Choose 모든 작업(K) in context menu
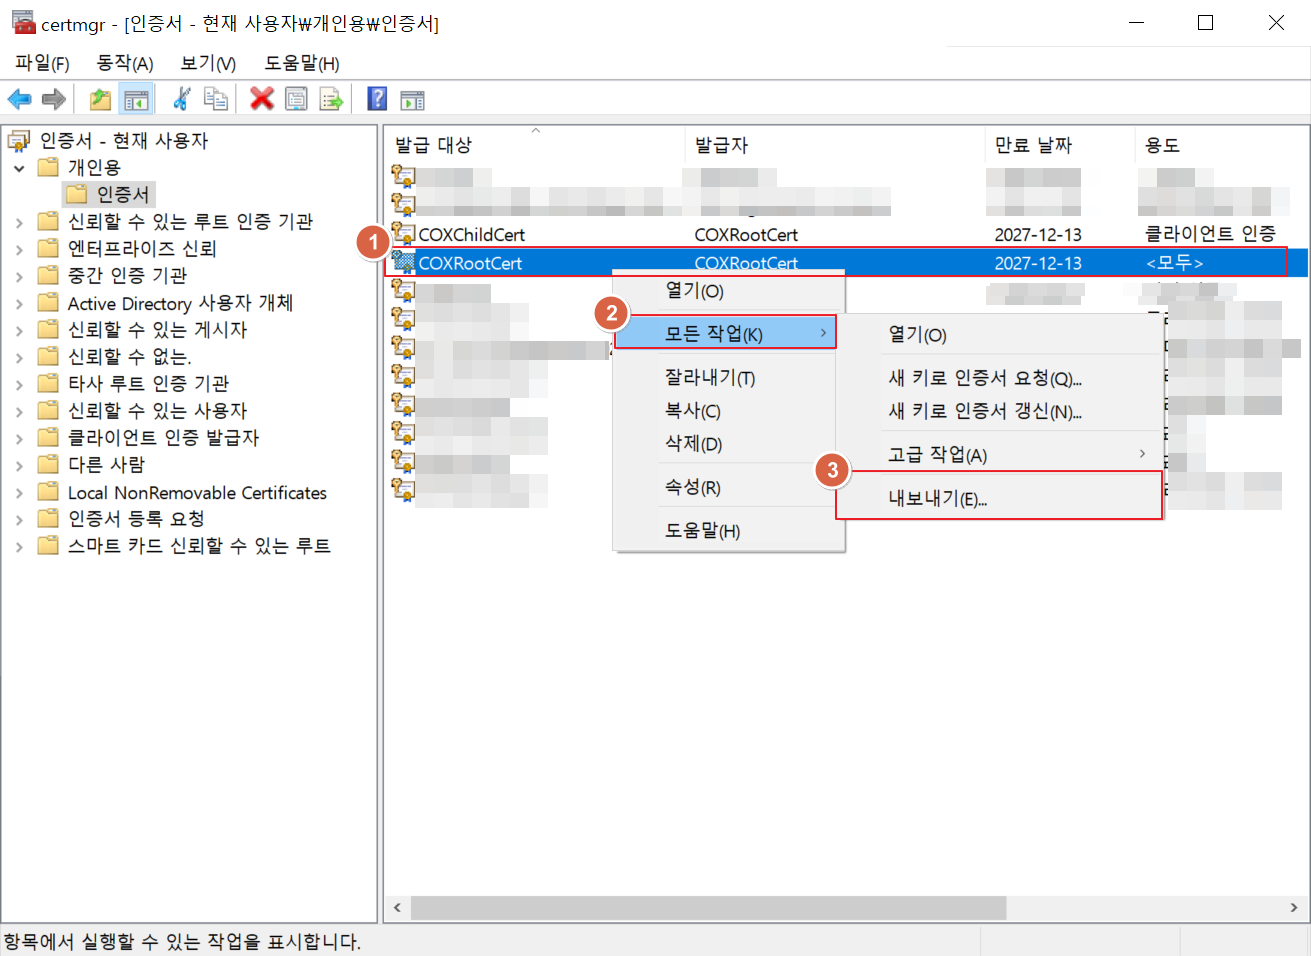Image resolution: width=1311 pixels, height=956 pixels. tap(725, 333)
